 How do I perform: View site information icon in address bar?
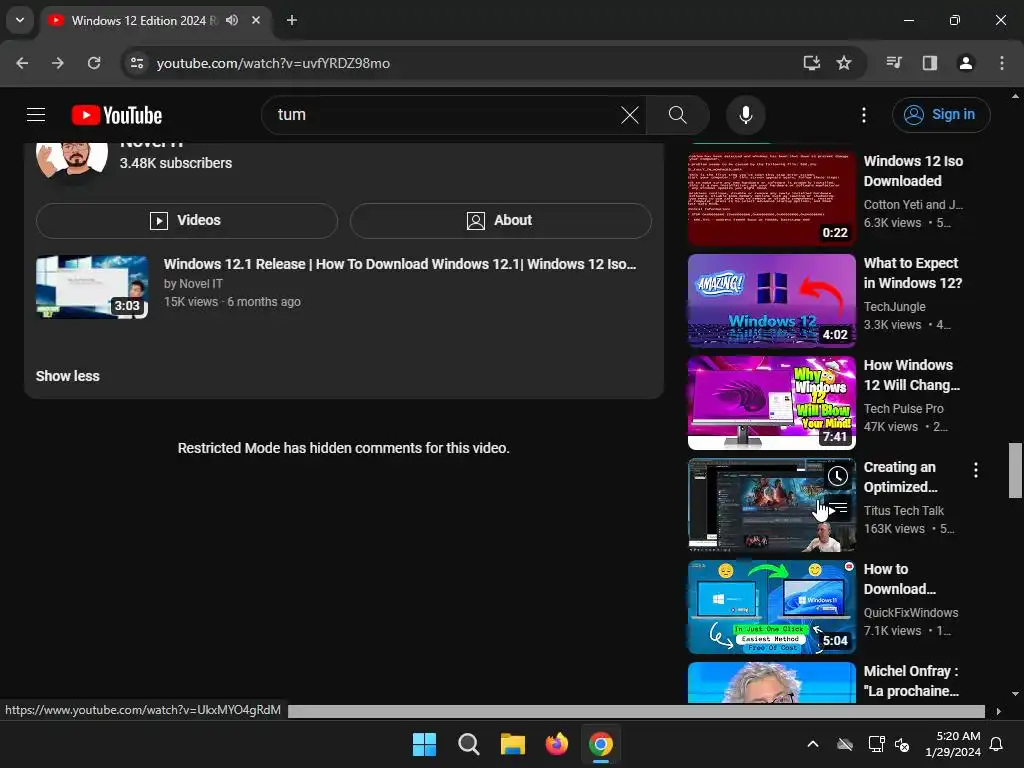coord(136,63)
